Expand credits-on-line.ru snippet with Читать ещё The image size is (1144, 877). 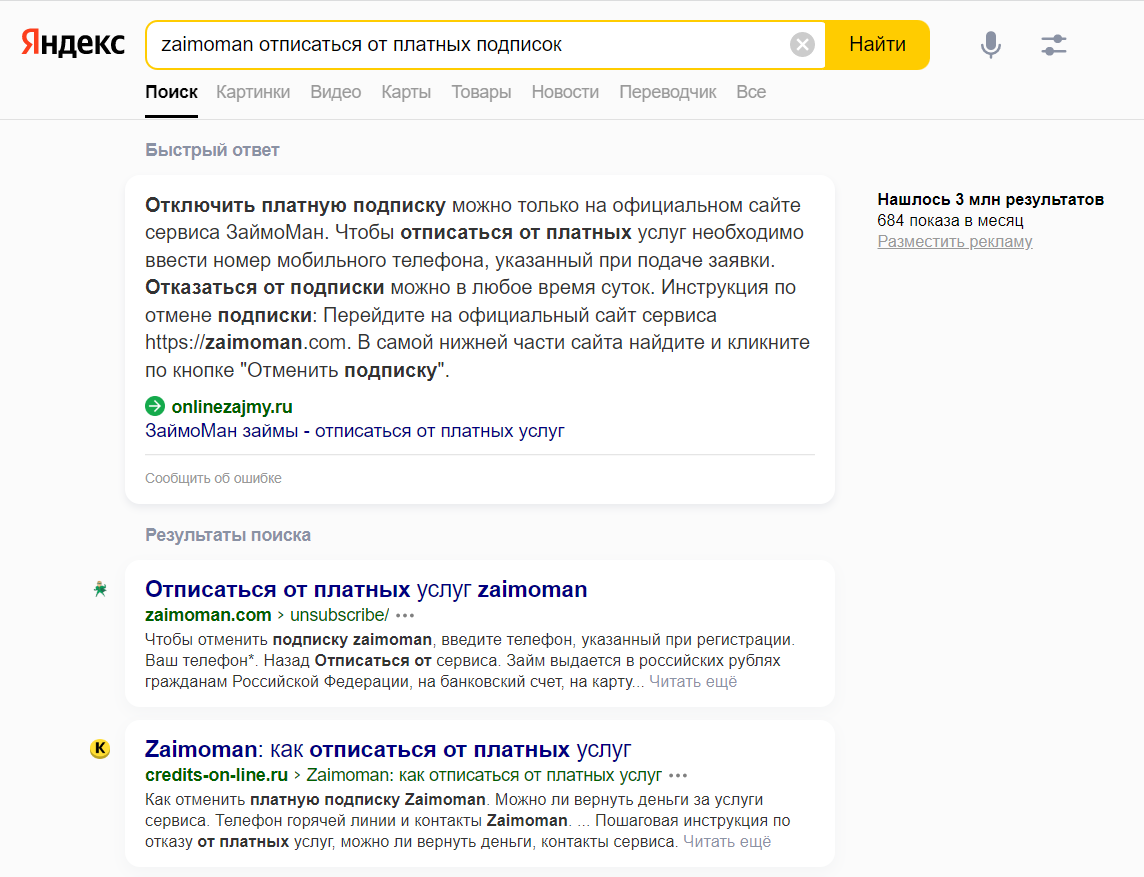(727, 841)
